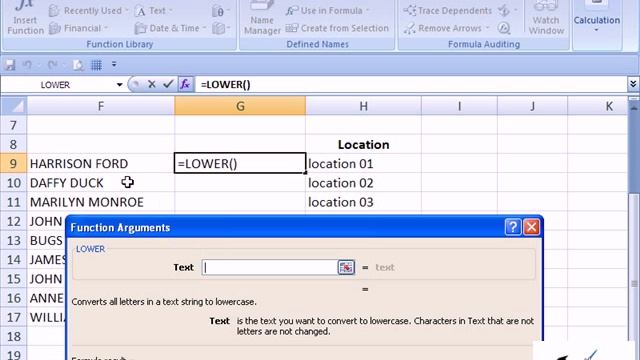Click the Print Preview quick access icon
The width and height of the screenshot is (640, 360).
point(78,65)
